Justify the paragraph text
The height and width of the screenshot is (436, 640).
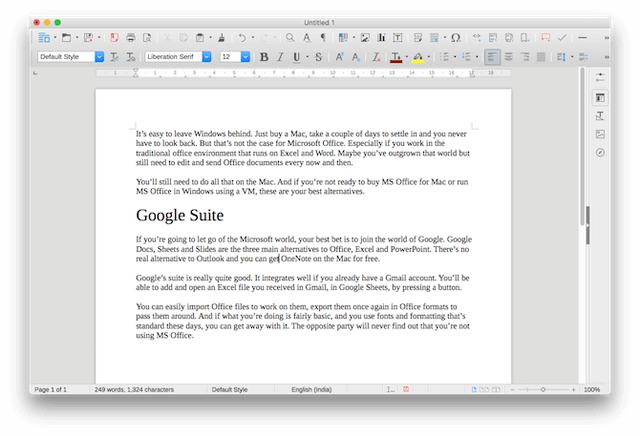coord(541,57)
